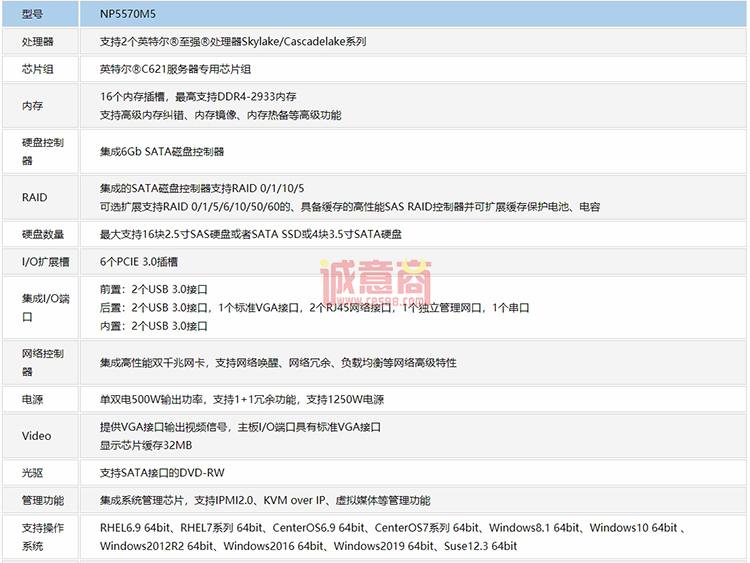Screen dimensions: 750x563
Task: Click the Skylake/Cascadelake processor description
Action: click(x=233, y=42)
